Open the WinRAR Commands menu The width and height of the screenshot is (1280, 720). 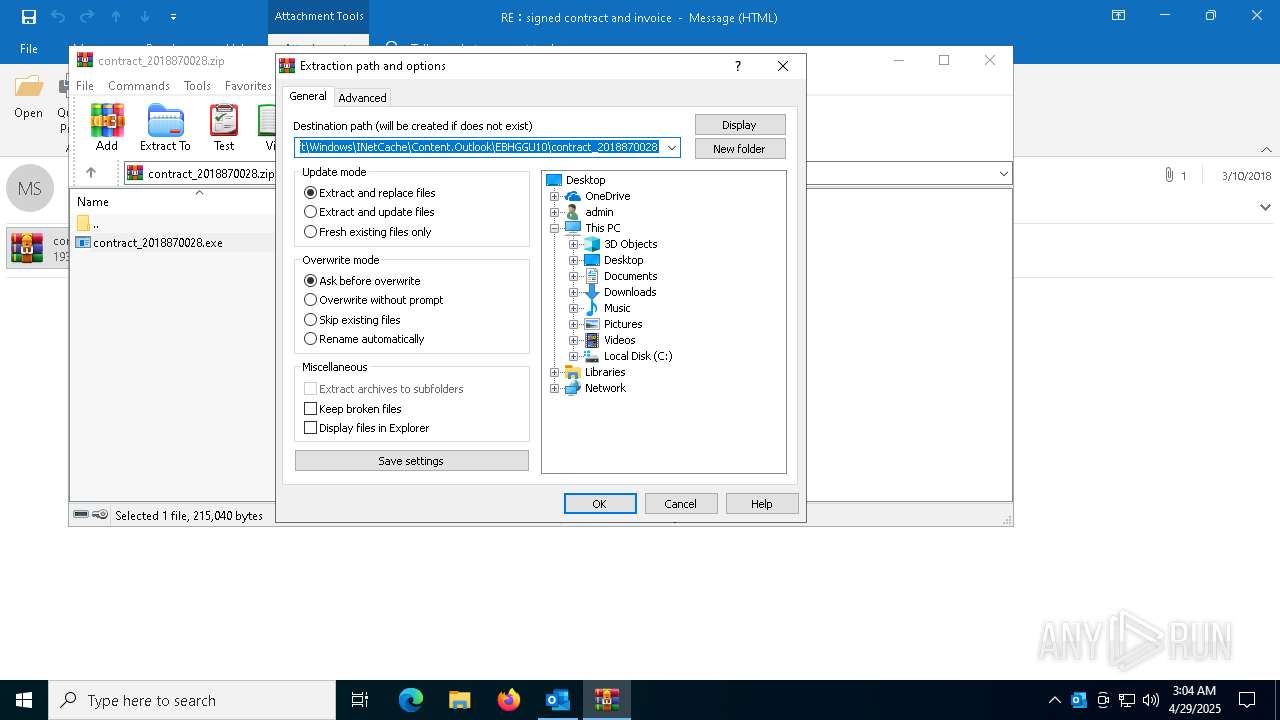click(x=139, y=86)
